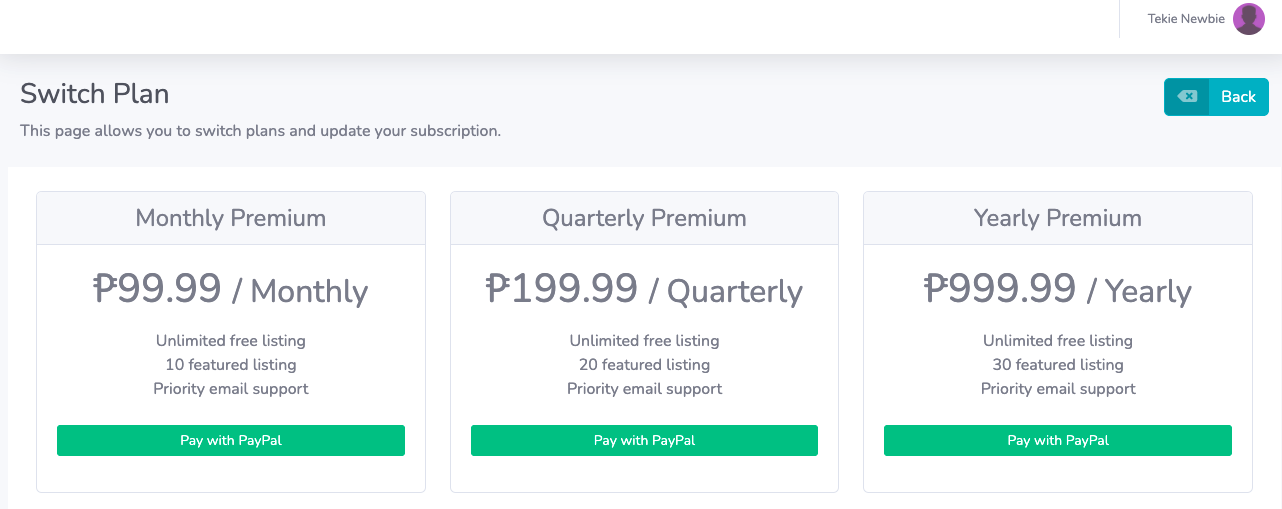This screenshot has width=1282, height=509.
Task: Click the Back button
Action: pos(1216,97)
